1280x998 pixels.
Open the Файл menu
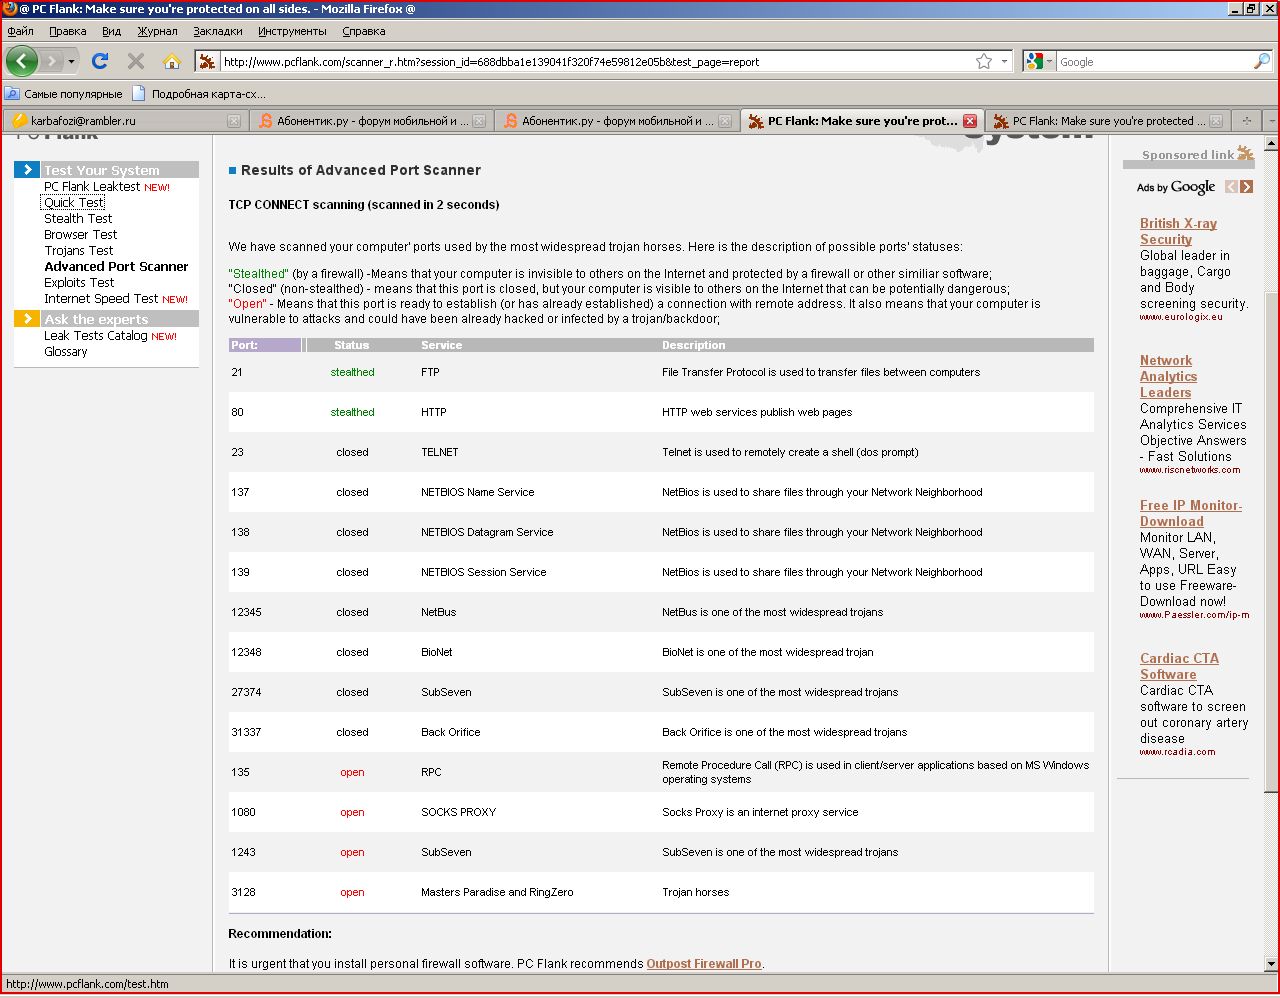20,31
